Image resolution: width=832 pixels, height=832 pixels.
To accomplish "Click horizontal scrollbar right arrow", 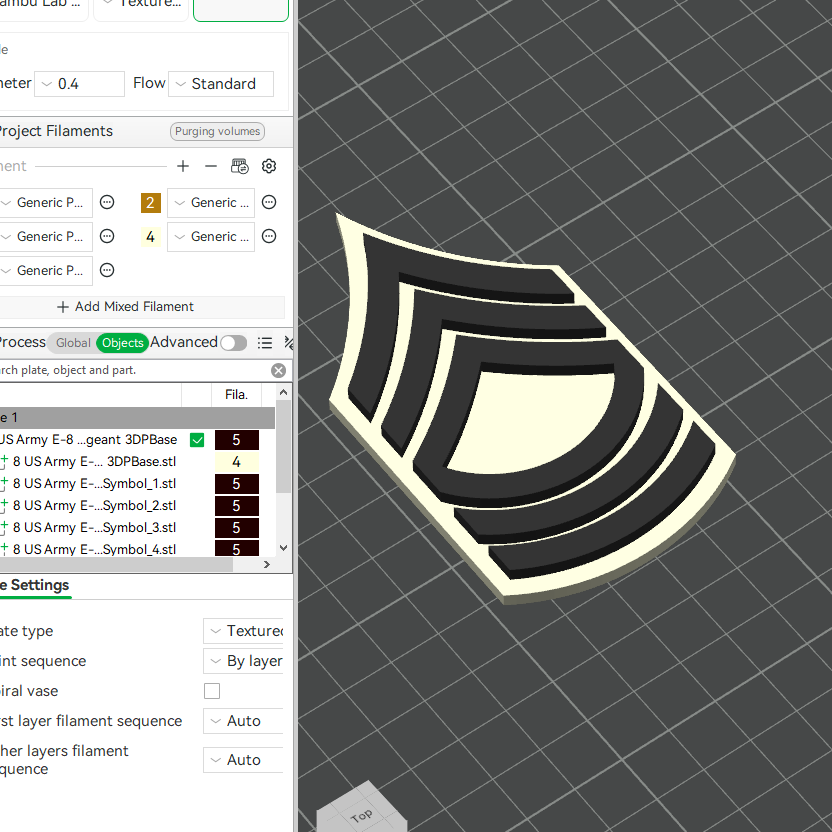I will click(266, 565).
